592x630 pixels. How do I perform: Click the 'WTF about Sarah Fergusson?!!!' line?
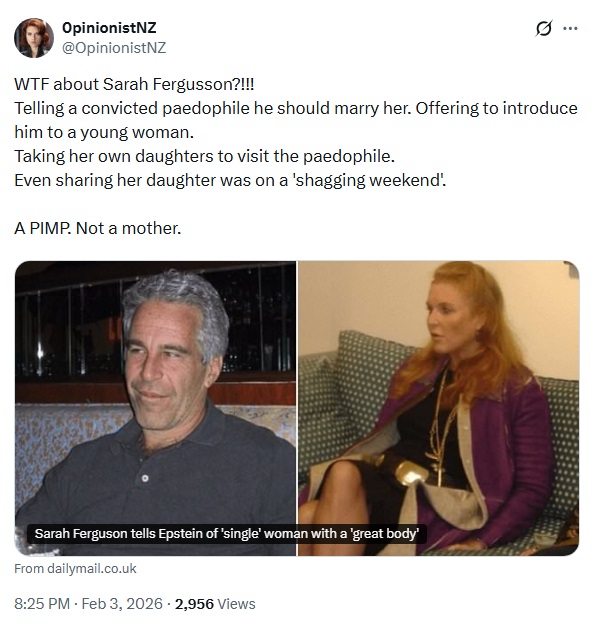point(134,84)
